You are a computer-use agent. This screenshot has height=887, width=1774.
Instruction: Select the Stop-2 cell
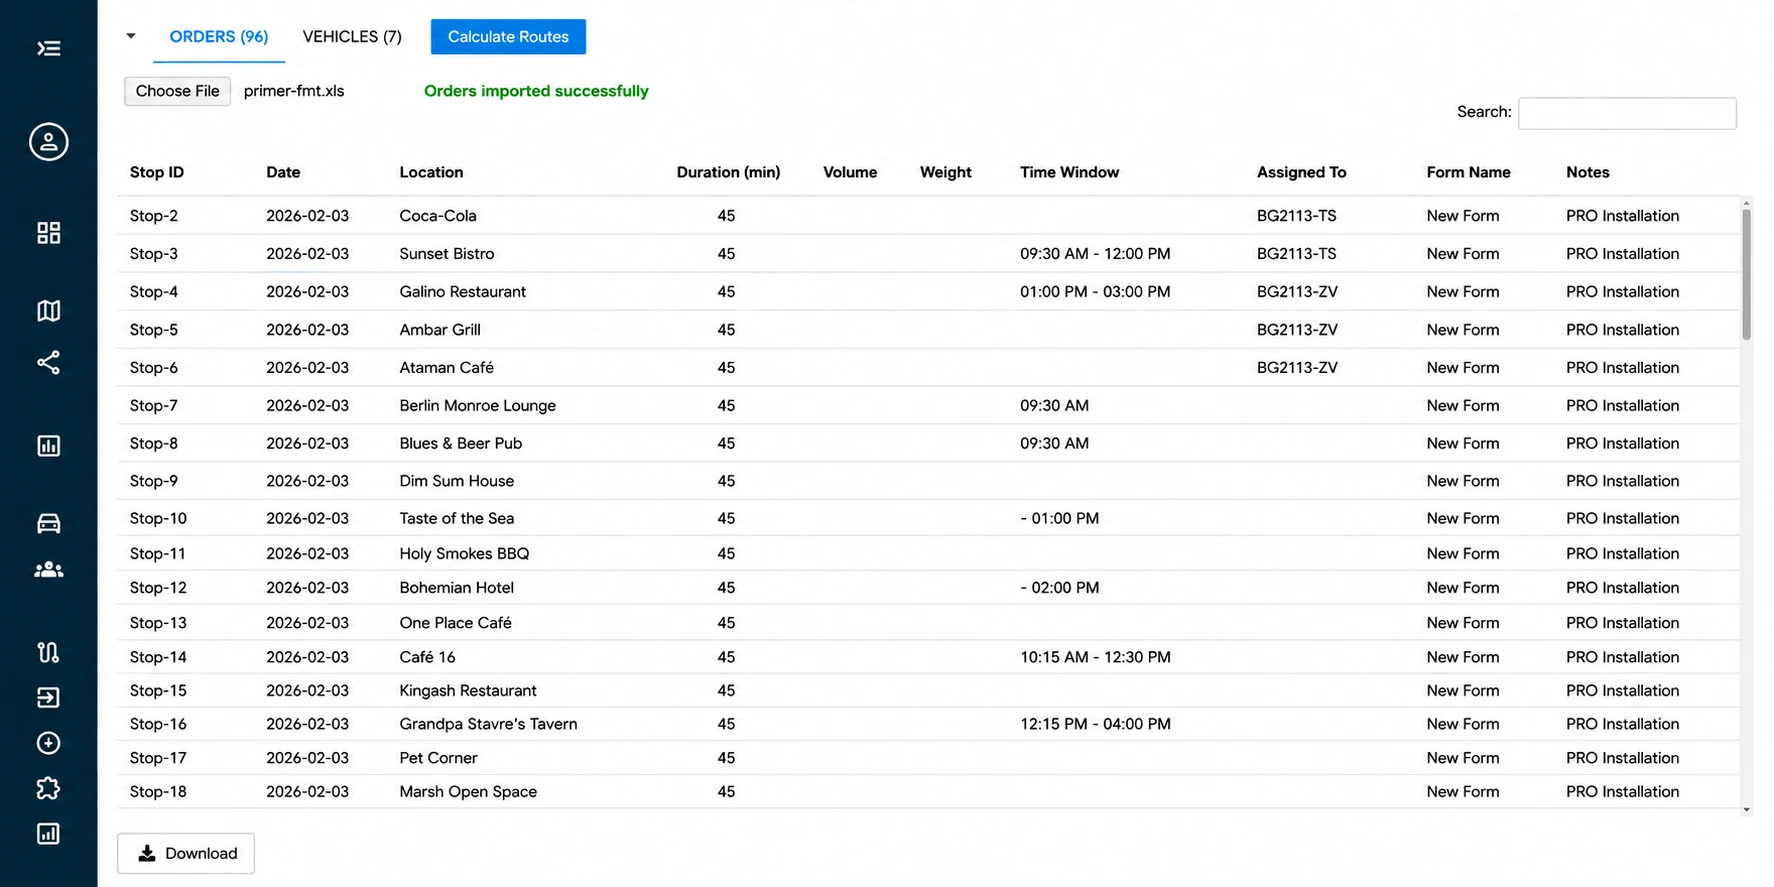pyautogui.click(x=154, y=216)
